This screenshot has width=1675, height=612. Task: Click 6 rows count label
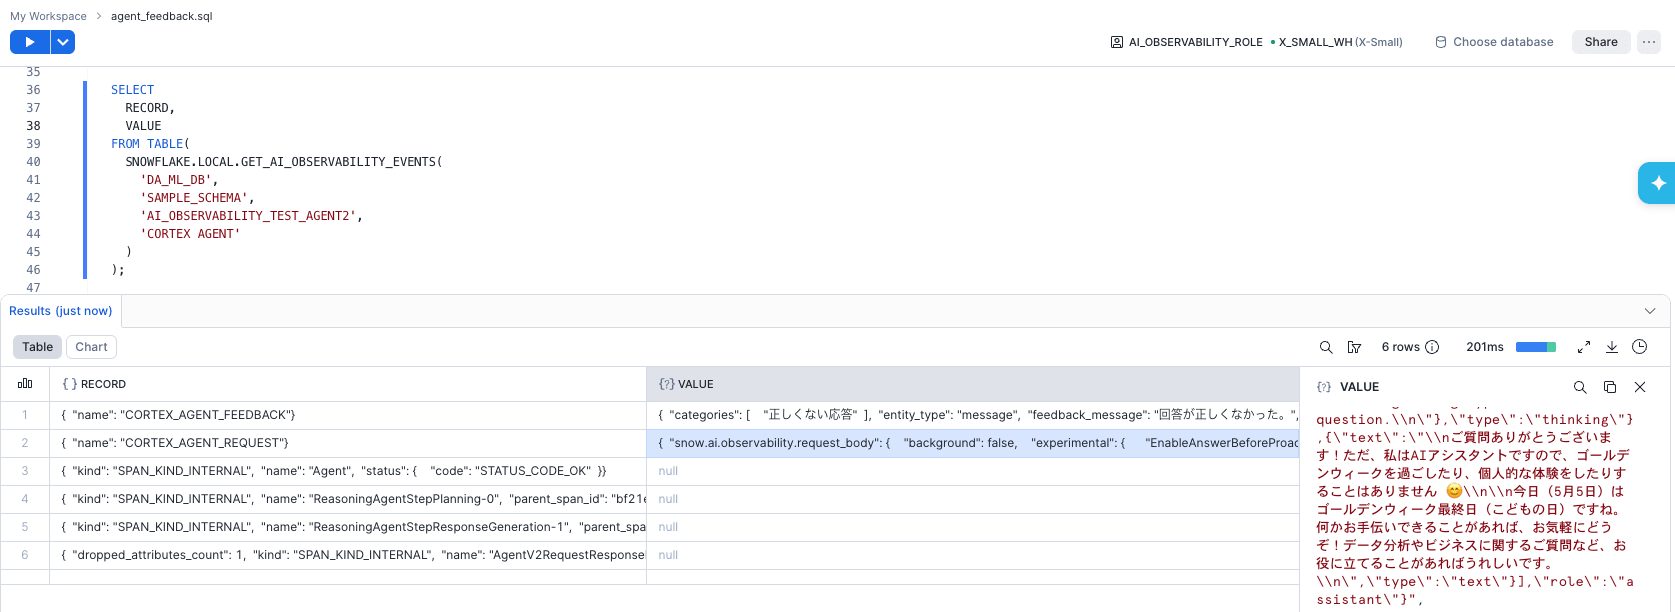pyautogui.click(x=1400, y=347)
